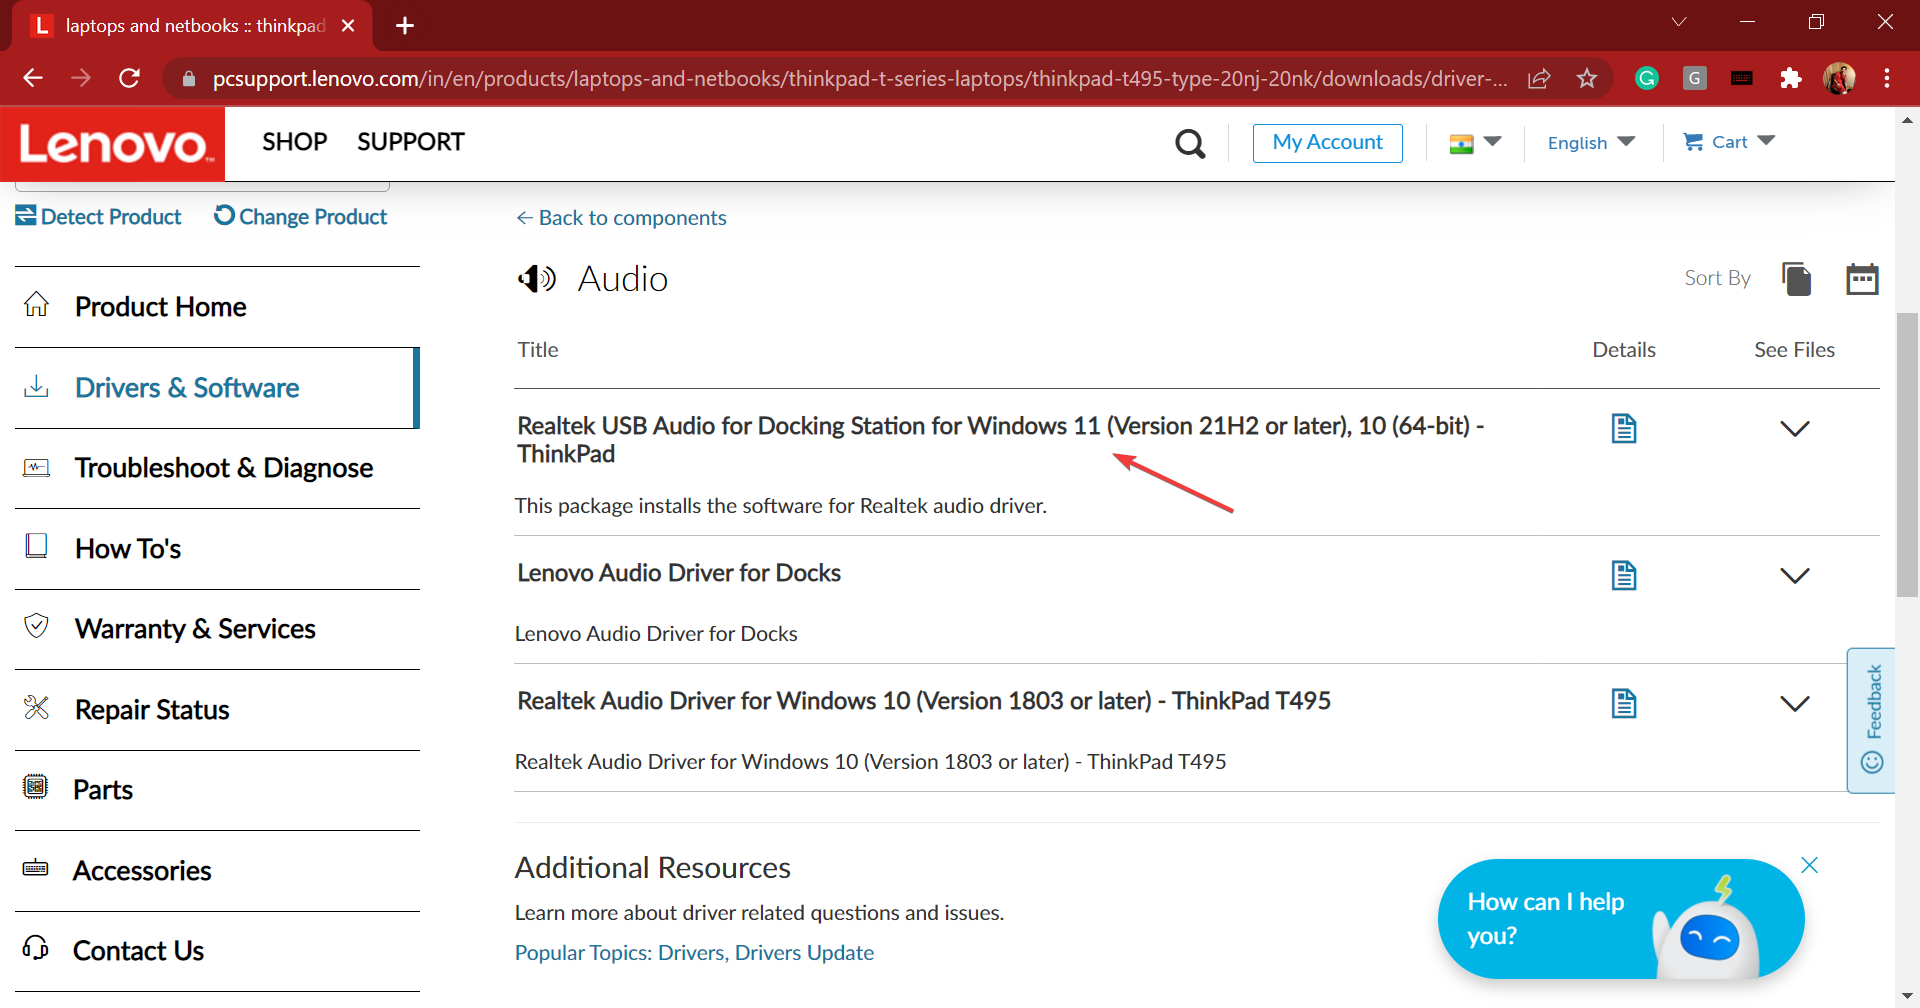Screen dimensions: 1920x1008
Task: Open the Popular Topics: Drivers link
Action: pyautogui.click(x=620, y=953)
